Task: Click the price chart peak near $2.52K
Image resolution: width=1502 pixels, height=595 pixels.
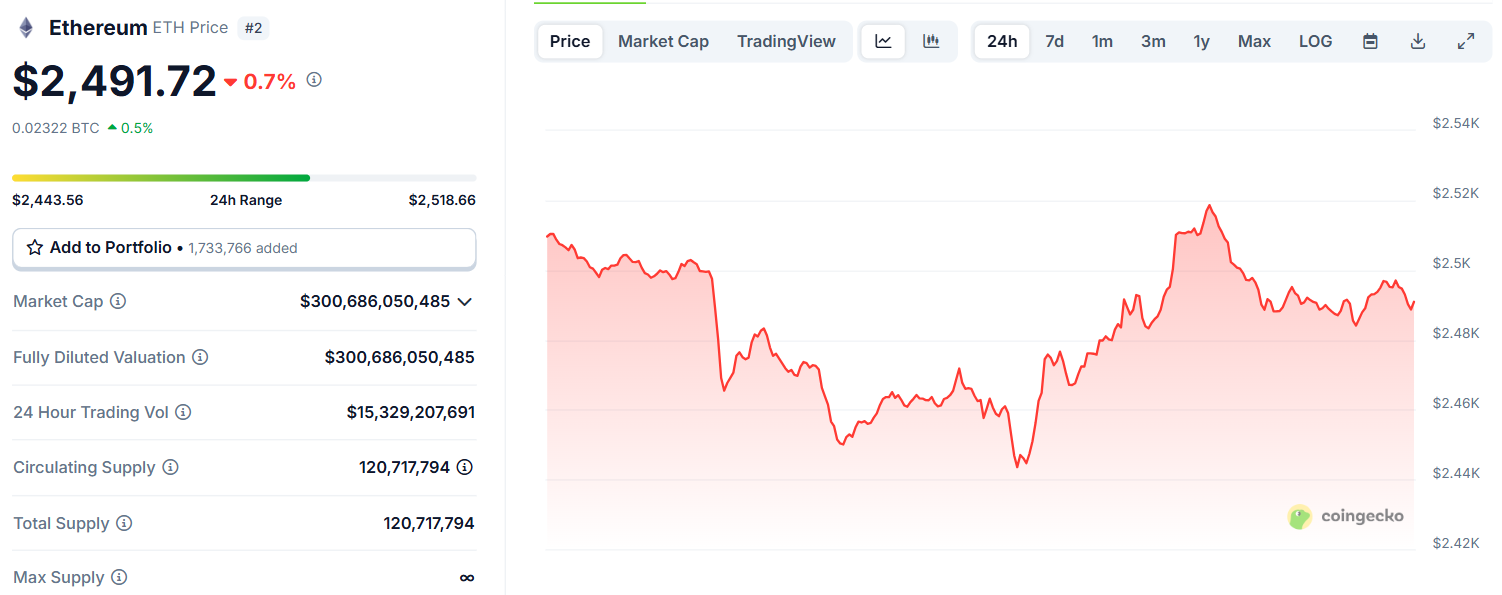Action: point(1210,206)
